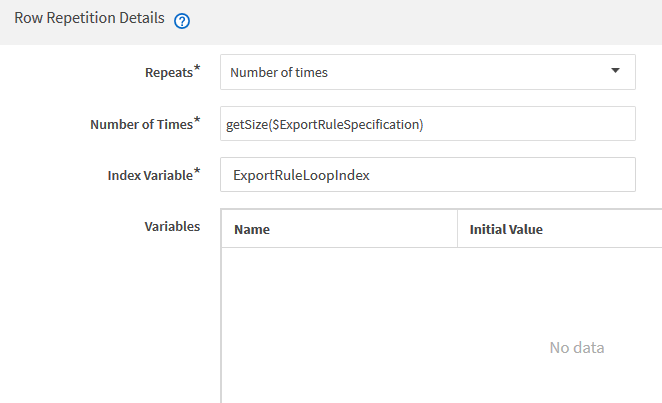
Task: Click the getSize expression input field
Action: pyautogui.click(x=428, y=124)
